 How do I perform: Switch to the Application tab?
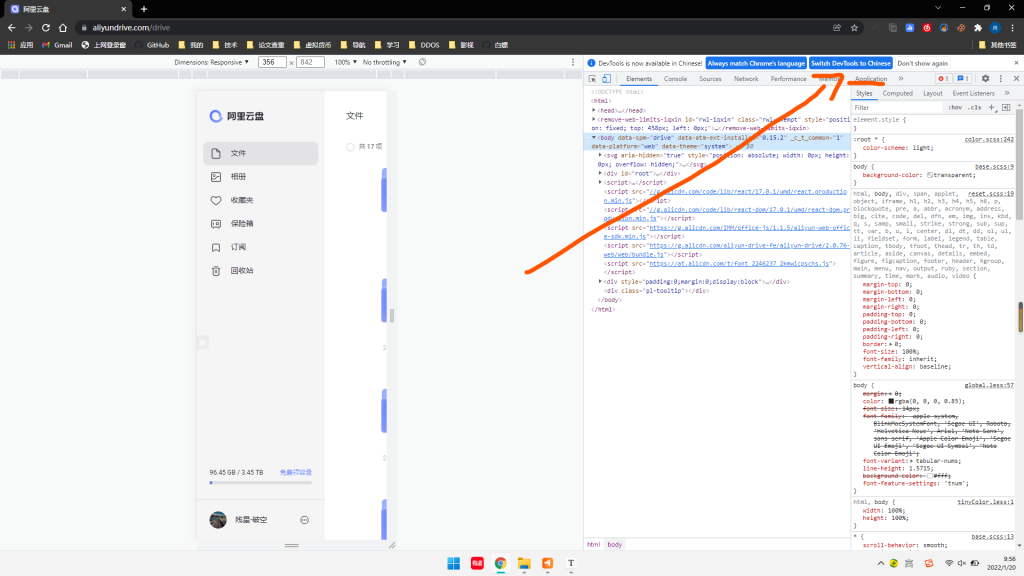(x=871, y=78)
